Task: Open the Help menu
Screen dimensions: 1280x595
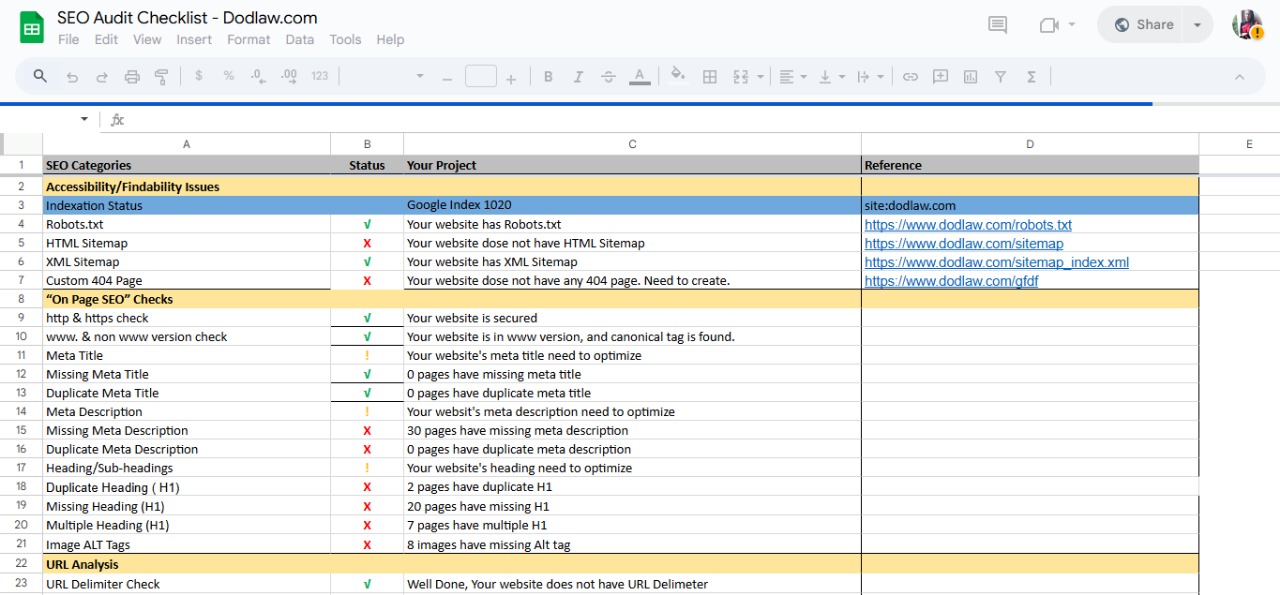Action: pos(390,40)
